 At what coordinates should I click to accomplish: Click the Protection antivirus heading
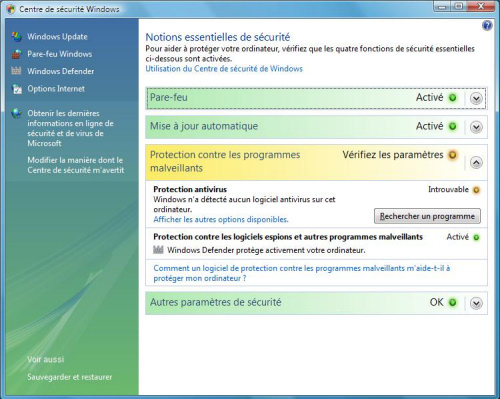190,189
